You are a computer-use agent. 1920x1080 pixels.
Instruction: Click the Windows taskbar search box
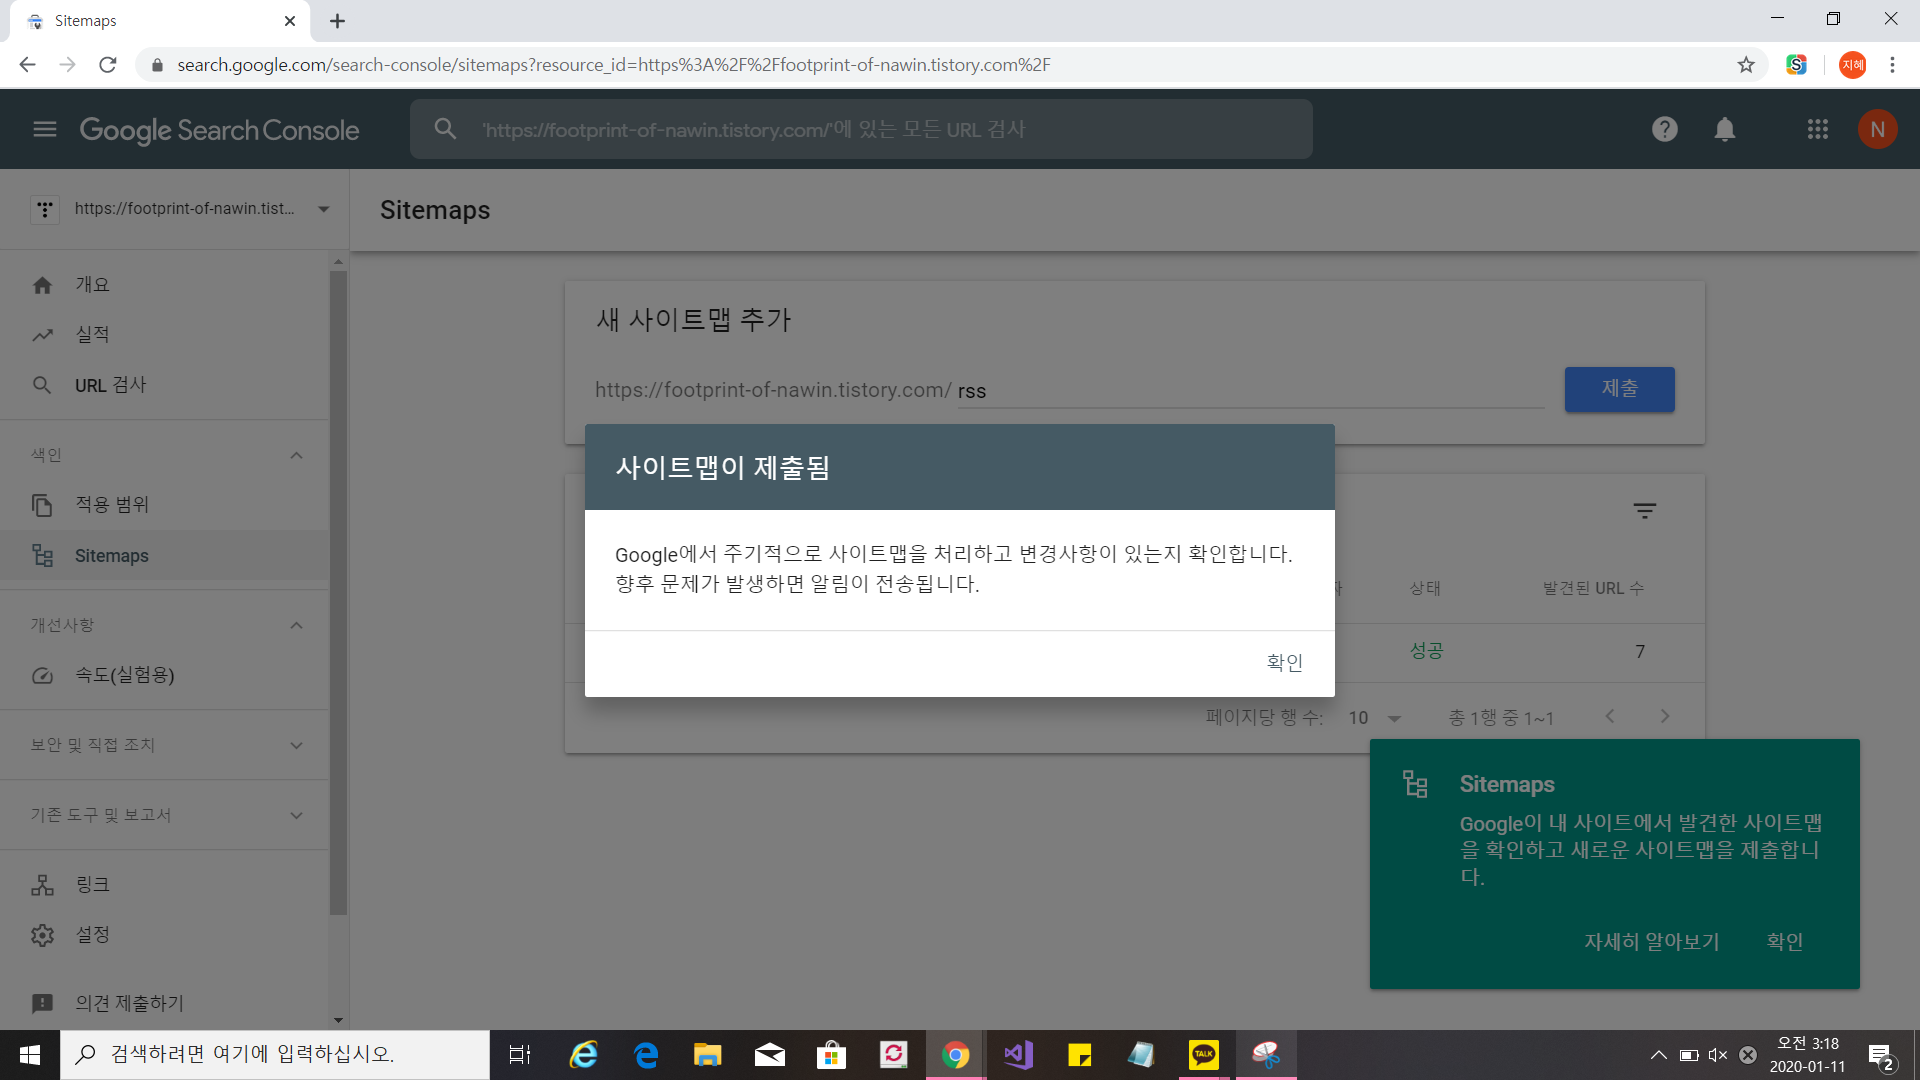(x=275, y=1055)
